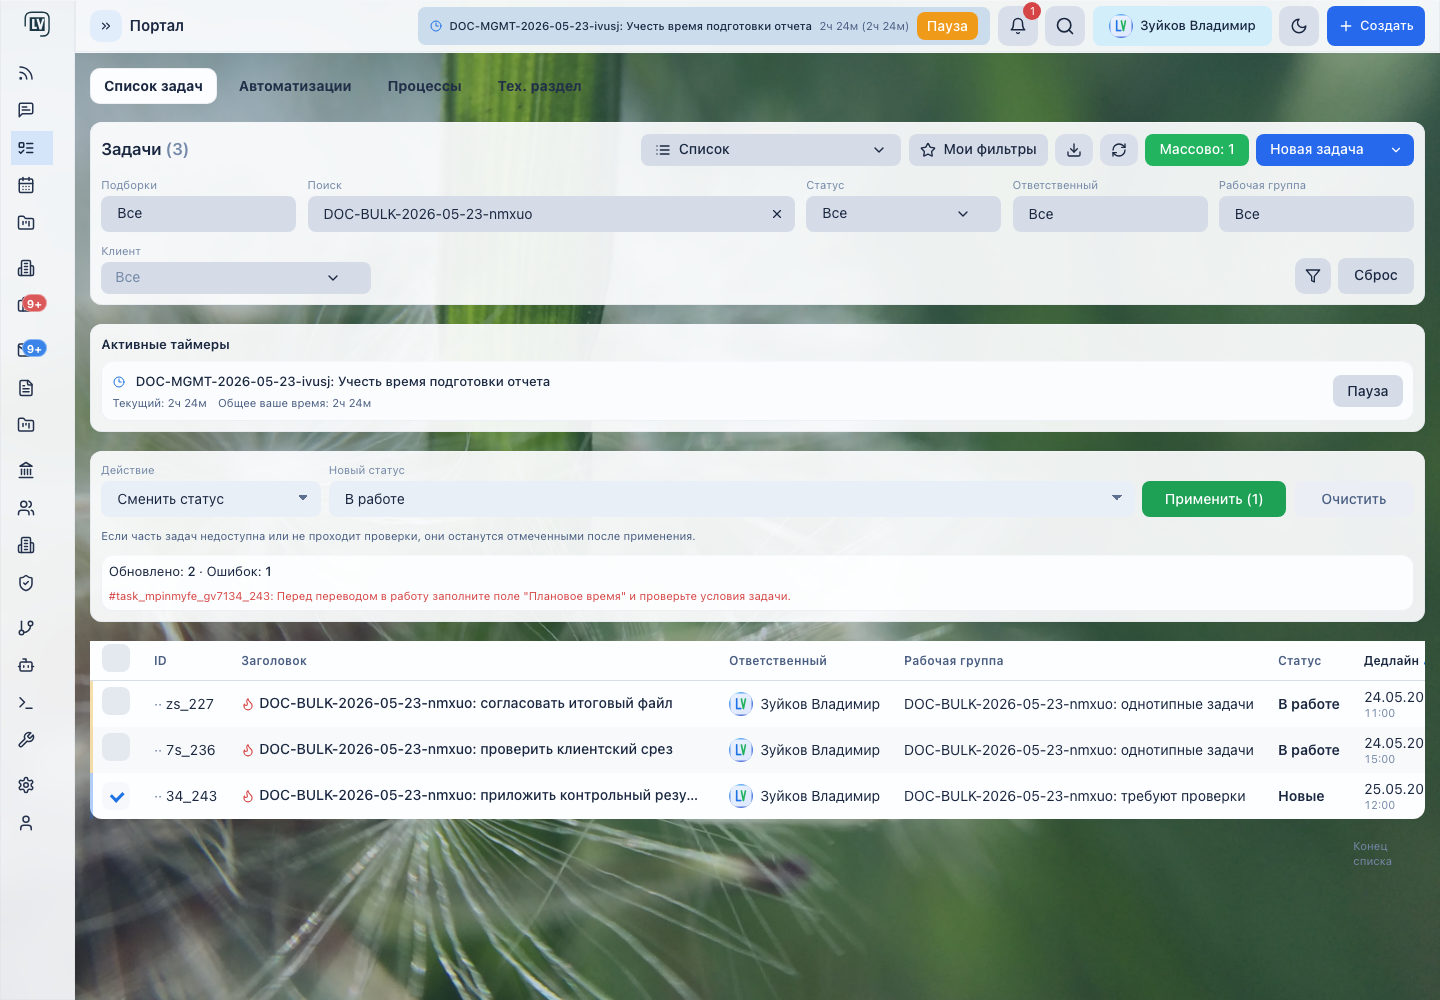
Task: Clear the search field with X
Action: [777, 214]
